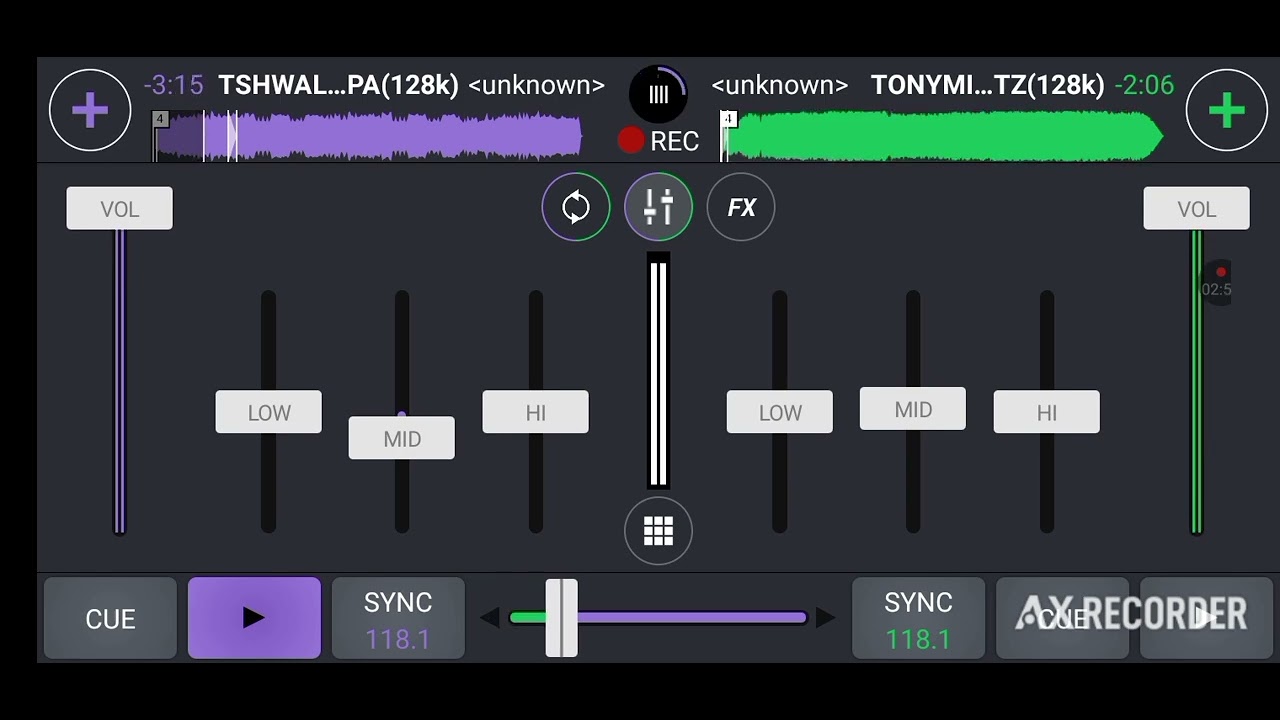Open the loop panel with circular arrows icon

(x=576, y=207)
